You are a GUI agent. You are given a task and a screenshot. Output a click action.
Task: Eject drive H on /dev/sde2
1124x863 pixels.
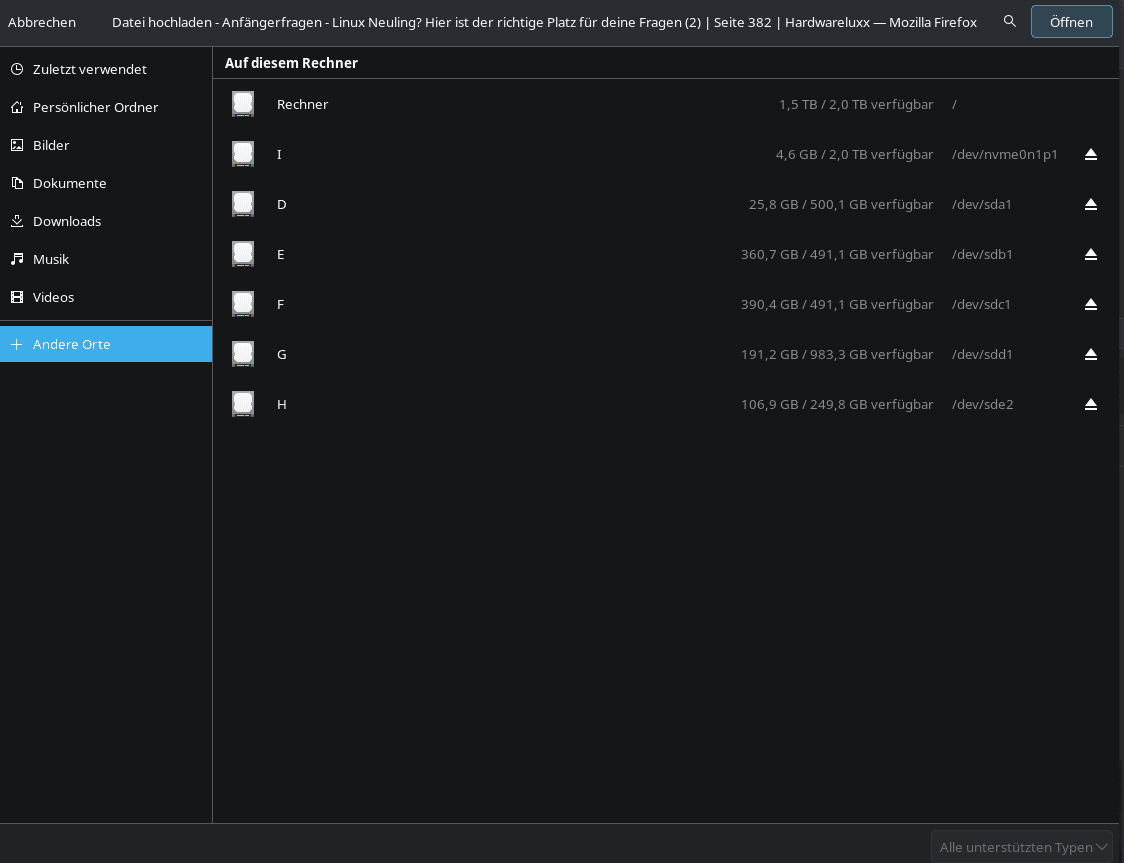(x=1091, y=404)
